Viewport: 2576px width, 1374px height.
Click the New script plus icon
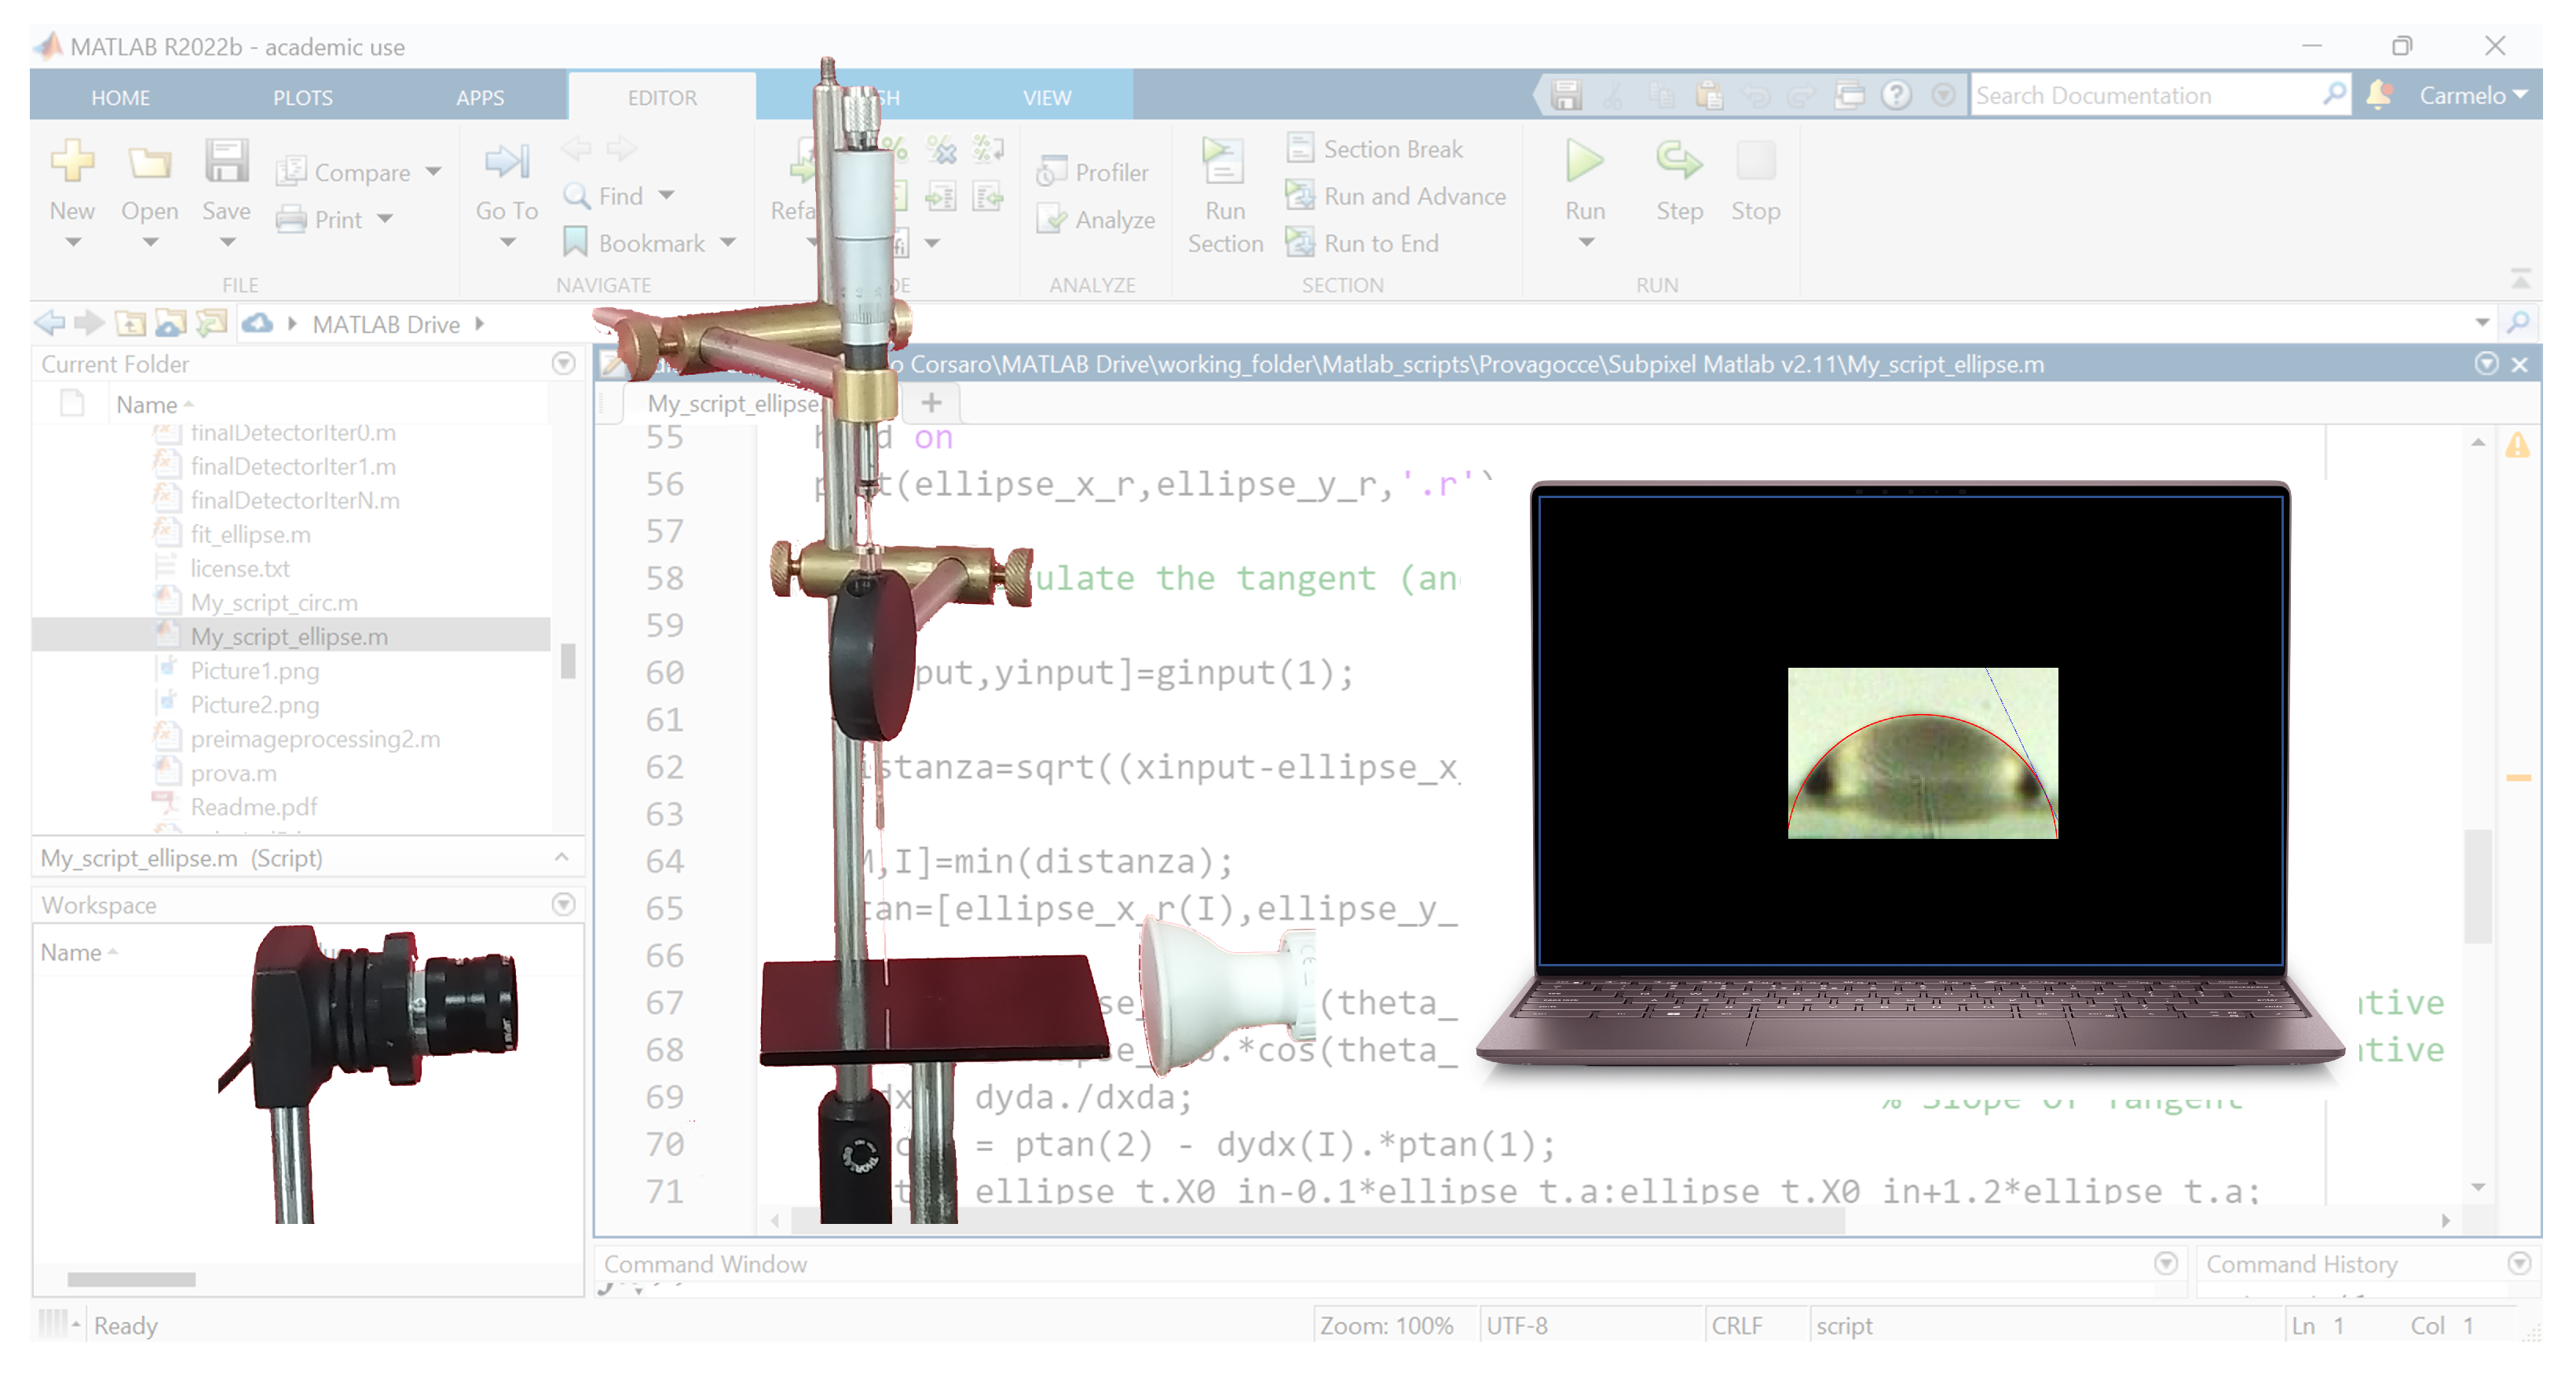(72, 162)
